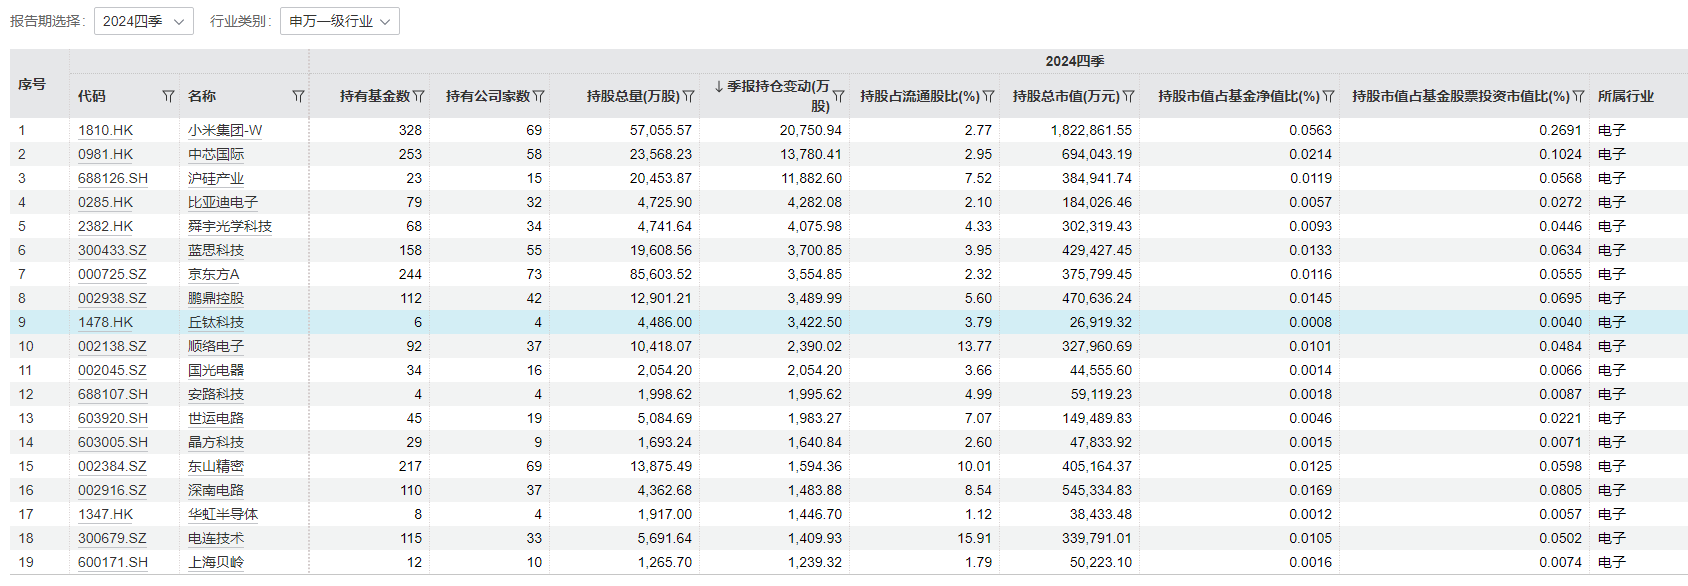Open the 电连技术 stock link
1688x586 pixels.
(x=216, y=538)
